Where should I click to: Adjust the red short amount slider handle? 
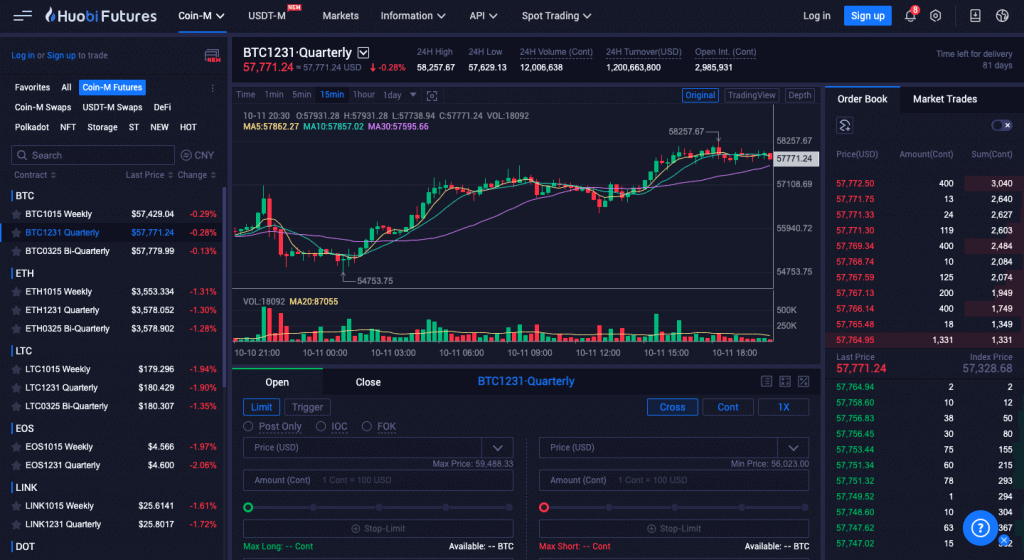pyautogui.click(x=544, y=507)
